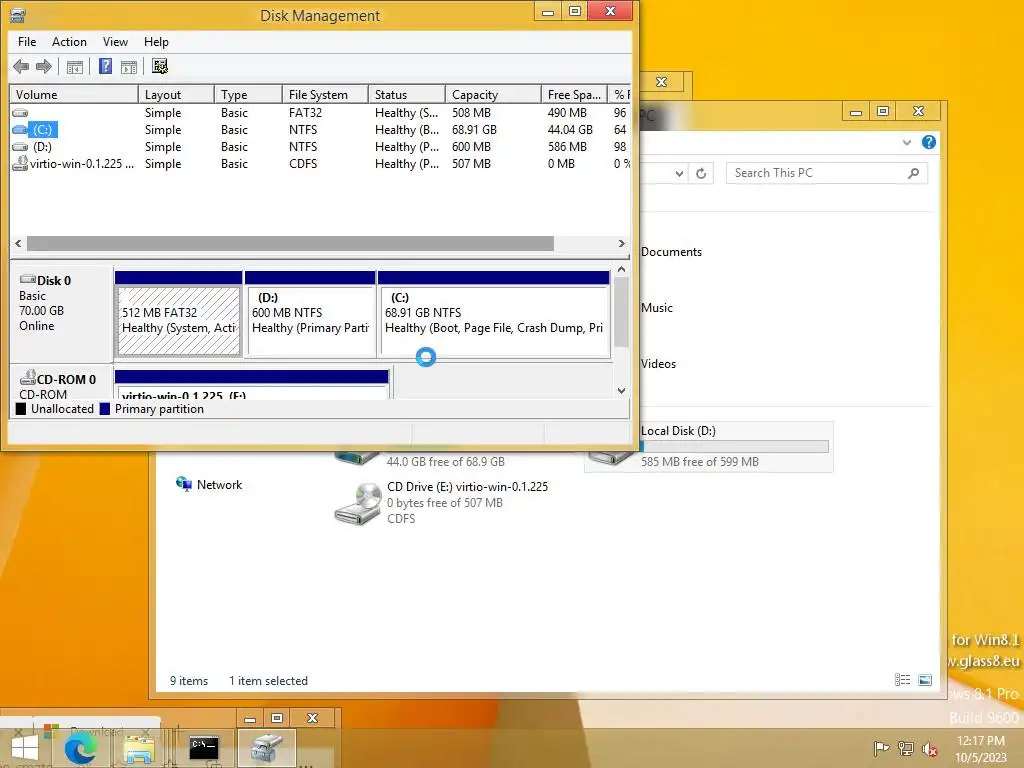Click the horizontal scrollbar right arrow in volume list
Screen dimensions: 1024x768
(x=621, y=244)
